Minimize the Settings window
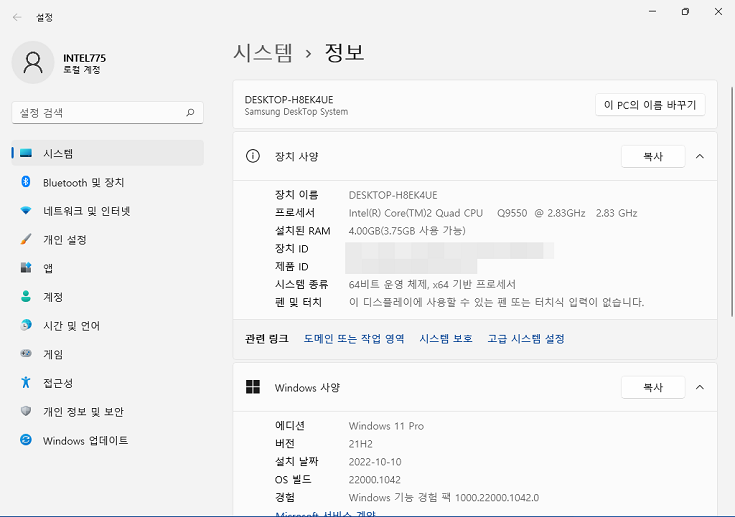This screenshot has height=517, width=735. tap(652, 12)
